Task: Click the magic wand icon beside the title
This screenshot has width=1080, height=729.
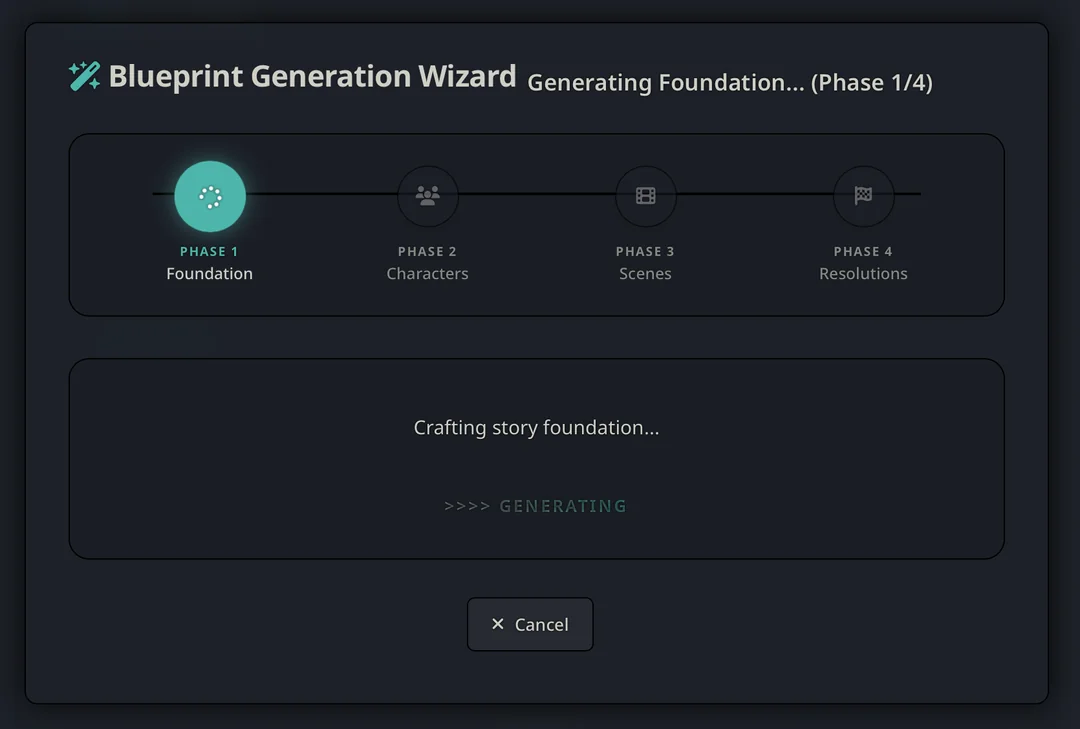Action: click(x=84, y=76)
